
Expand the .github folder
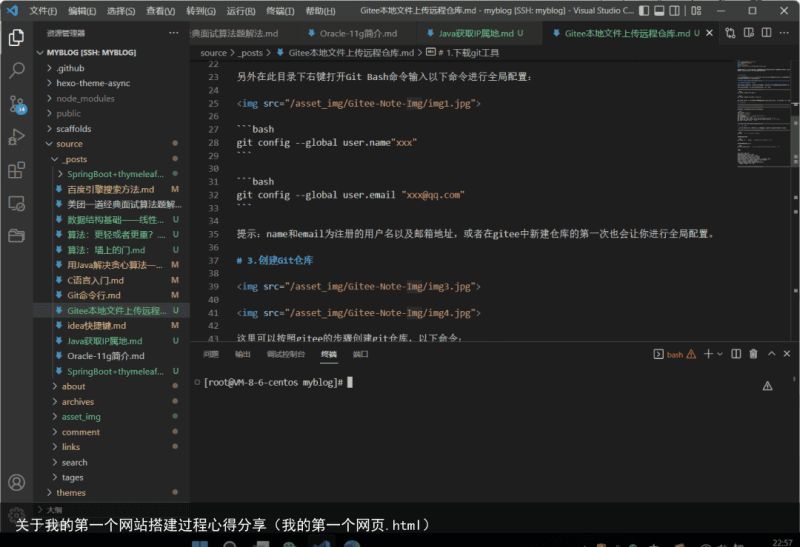tap(111, 68)
